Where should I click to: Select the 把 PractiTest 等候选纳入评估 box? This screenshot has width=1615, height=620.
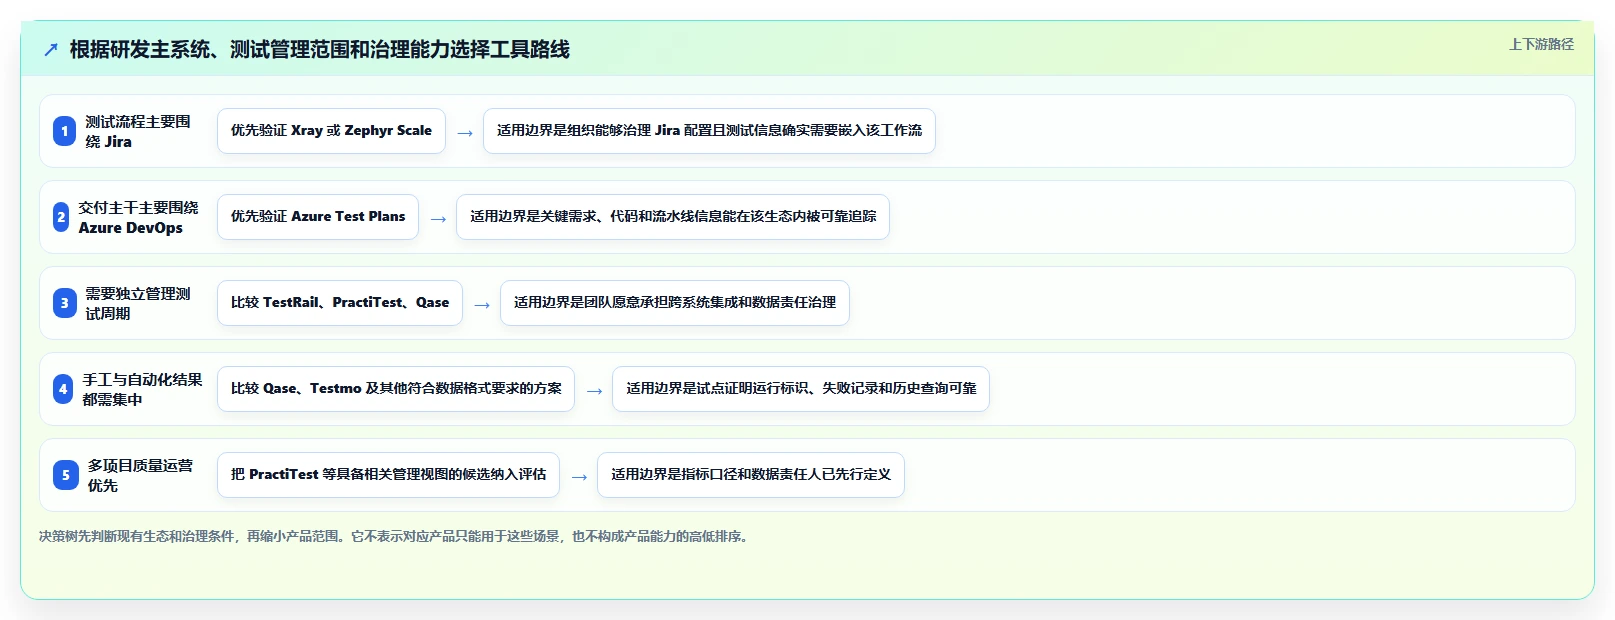click(x=388, y=475)
